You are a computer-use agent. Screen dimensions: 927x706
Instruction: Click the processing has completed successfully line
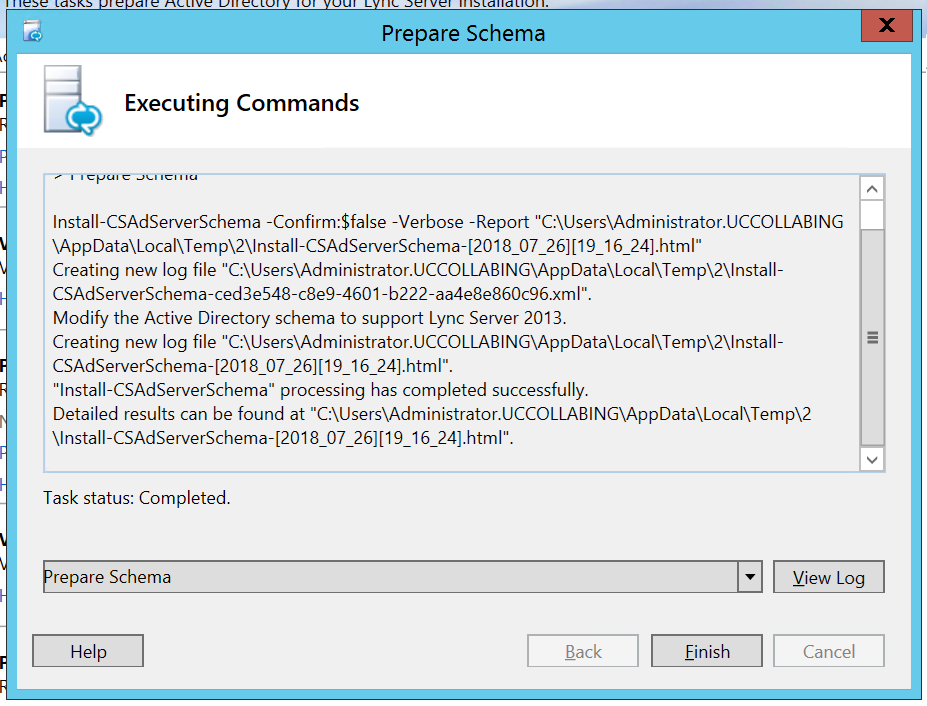click(320, 390)
